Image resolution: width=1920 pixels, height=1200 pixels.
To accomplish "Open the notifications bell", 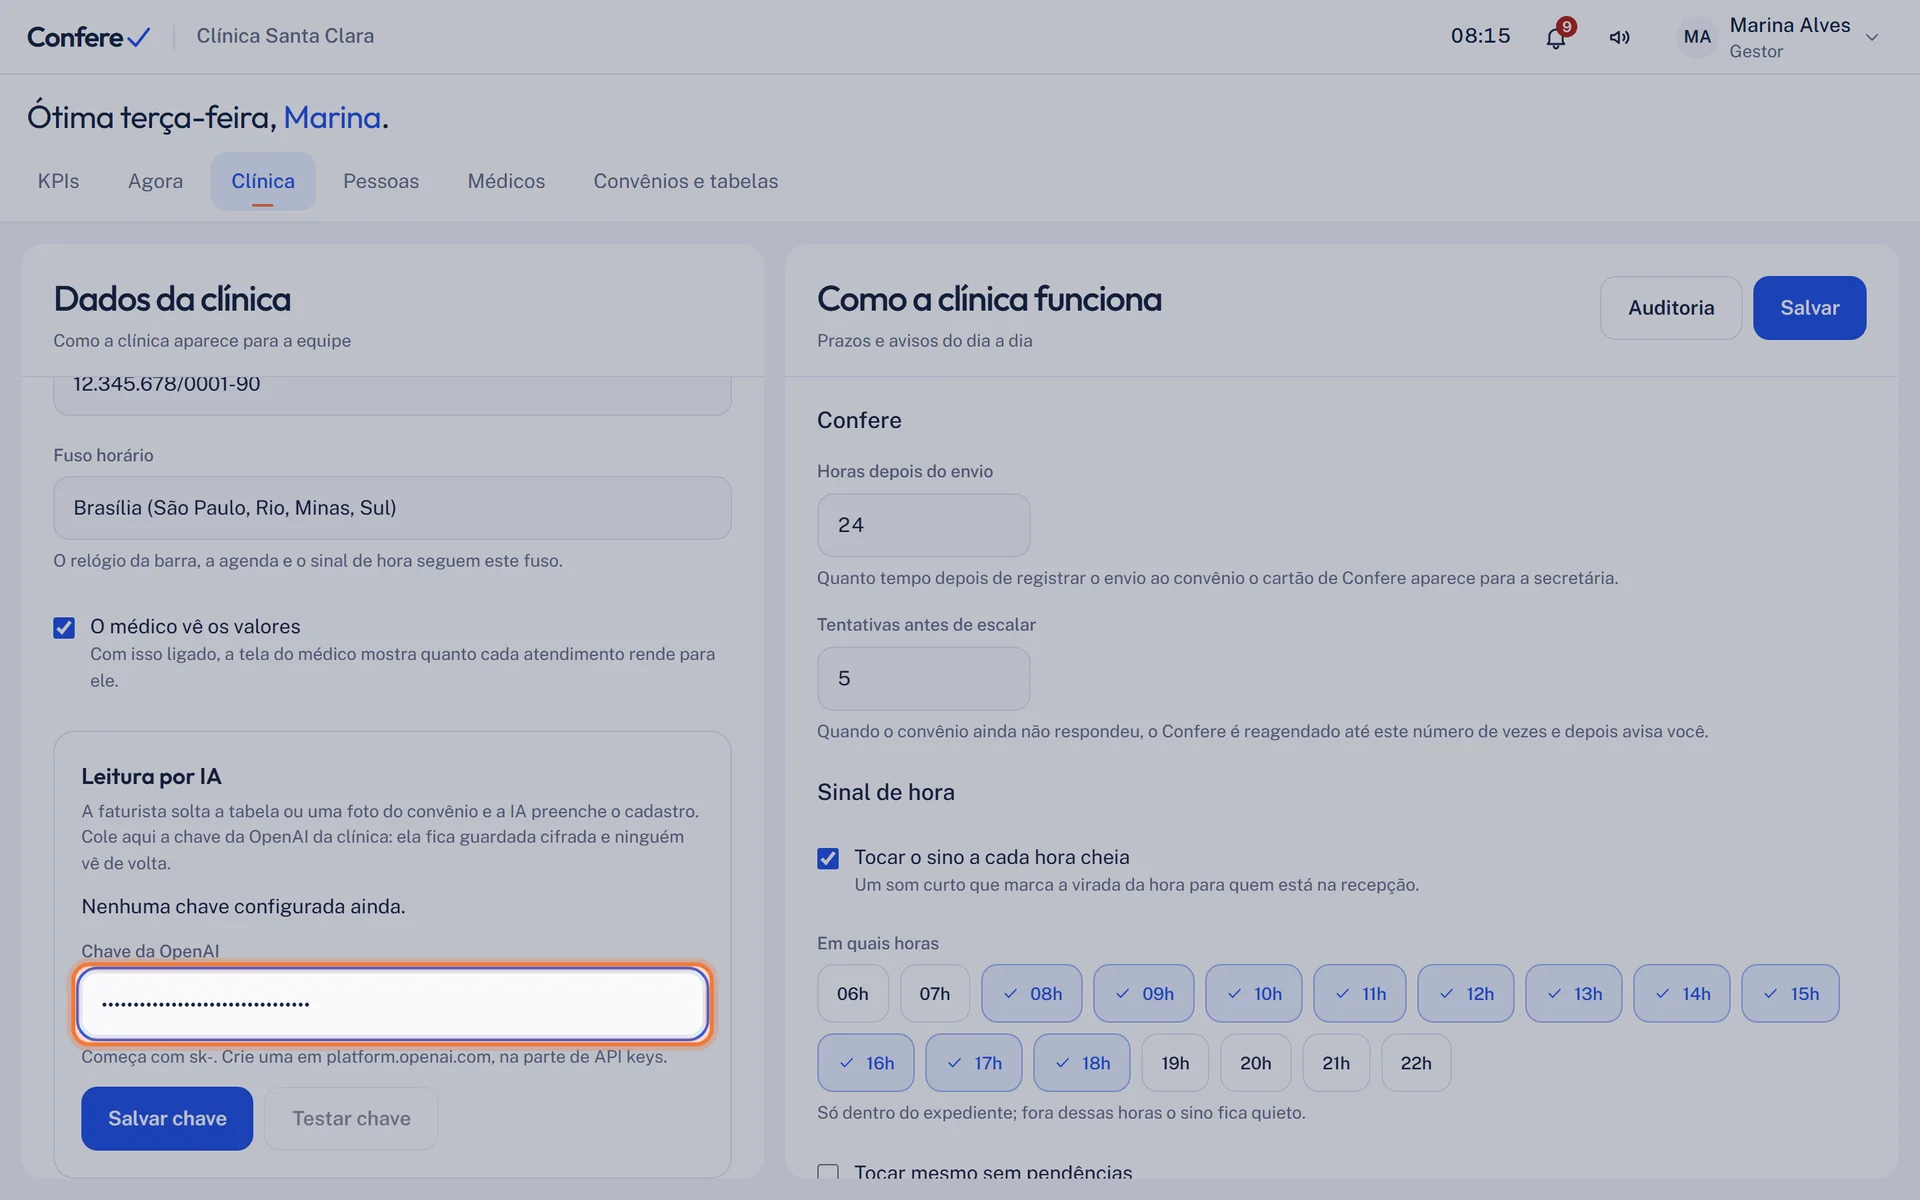I will [1555, 38].
